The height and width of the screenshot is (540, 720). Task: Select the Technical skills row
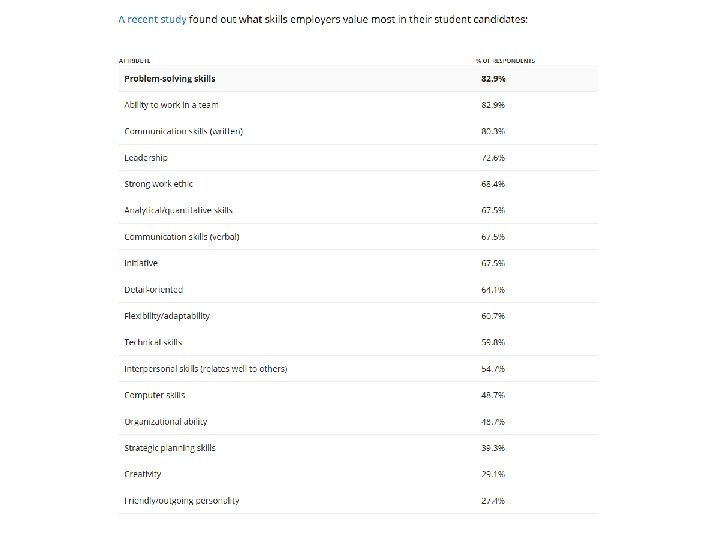tap(153, 342)
